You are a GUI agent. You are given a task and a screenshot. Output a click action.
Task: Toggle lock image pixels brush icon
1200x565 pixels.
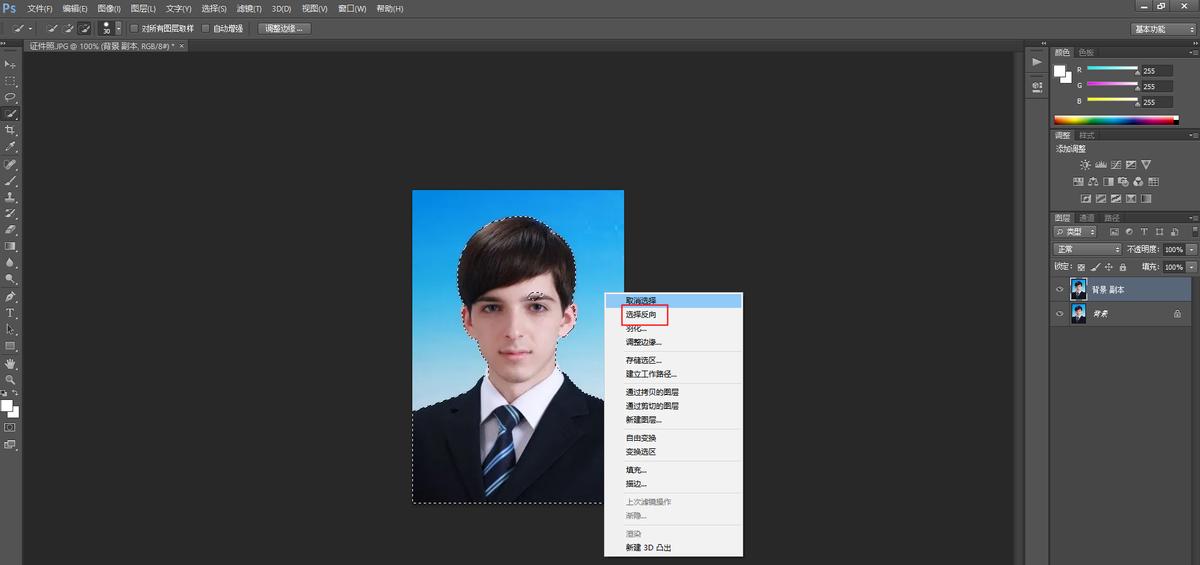1095,267
